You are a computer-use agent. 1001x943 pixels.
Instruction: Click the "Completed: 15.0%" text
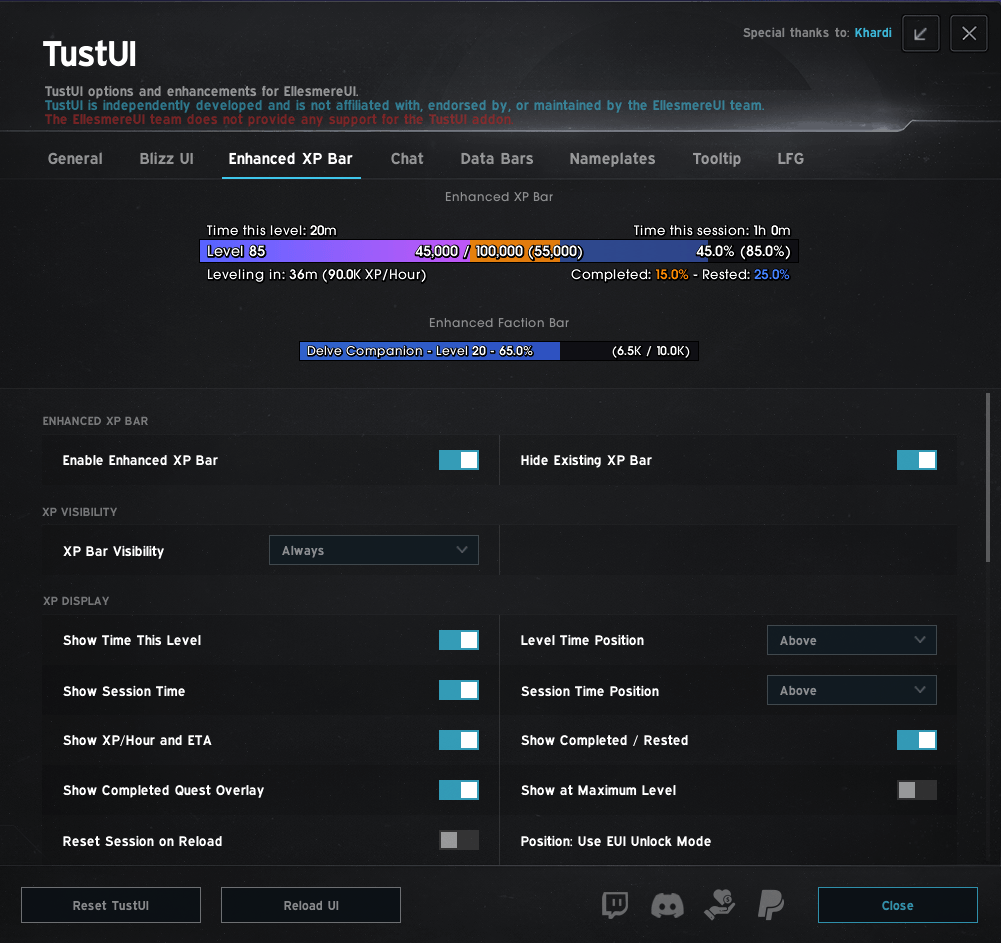pos(629,275)
